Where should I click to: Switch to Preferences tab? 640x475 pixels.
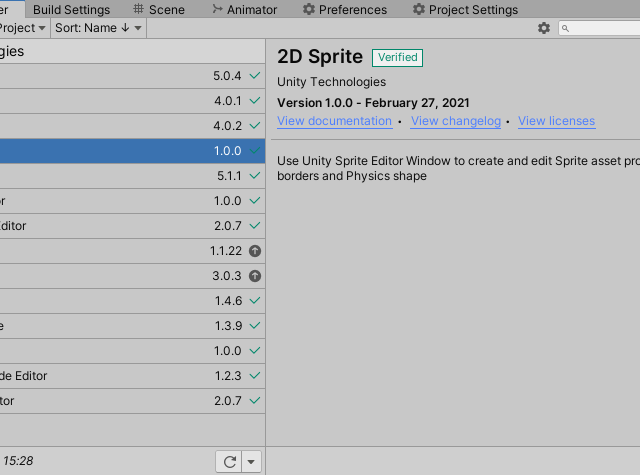pyautogui.click(x=345, y=9)
